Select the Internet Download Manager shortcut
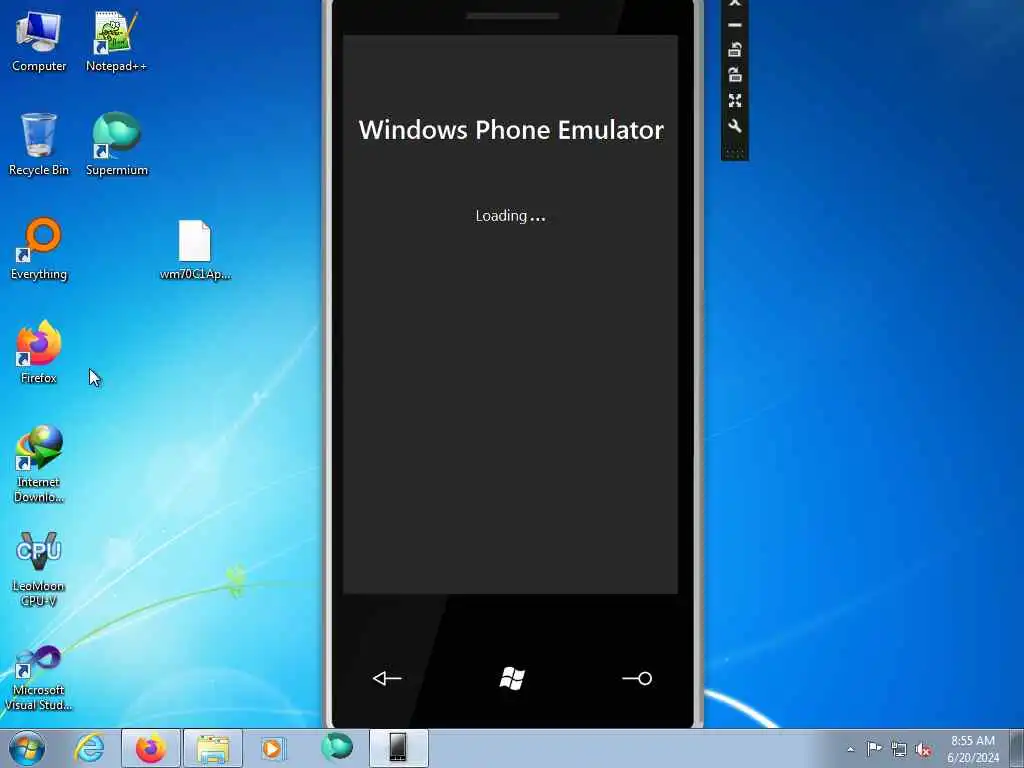 coord(39,464)
